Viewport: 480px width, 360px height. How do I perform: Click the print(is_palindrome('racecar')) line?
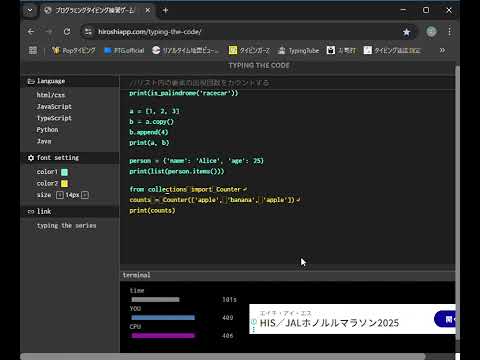tap(184, 93)
